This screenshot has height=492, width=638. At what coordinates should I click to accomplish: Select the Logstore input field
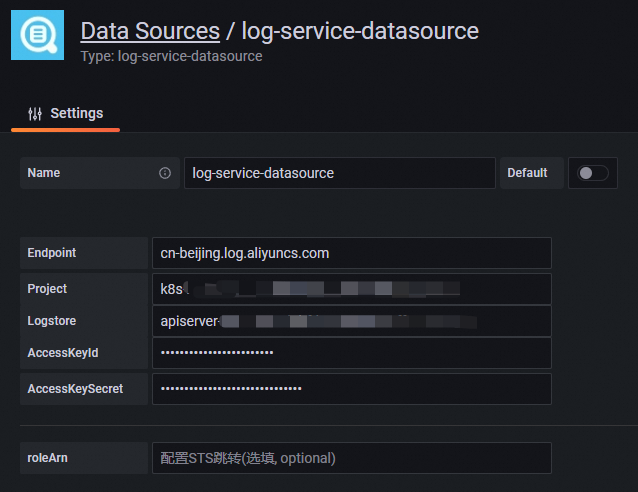point(352,321)
